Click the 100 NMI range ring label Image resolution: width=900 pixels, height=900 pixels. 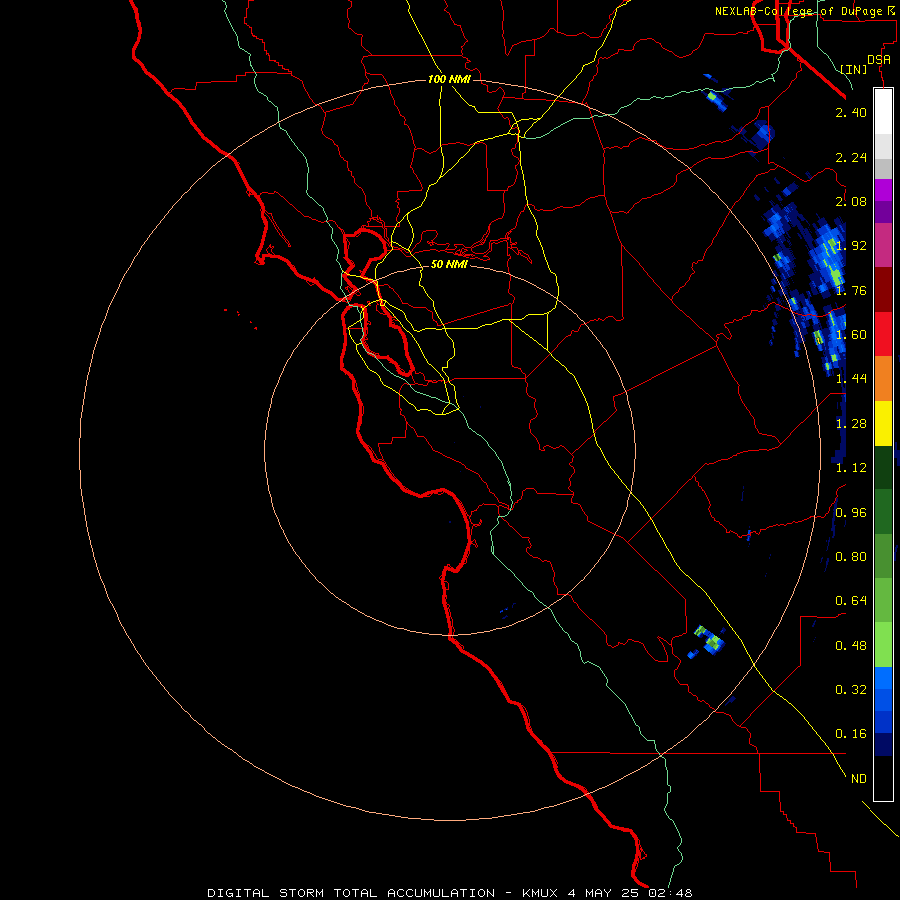[449, 79]
